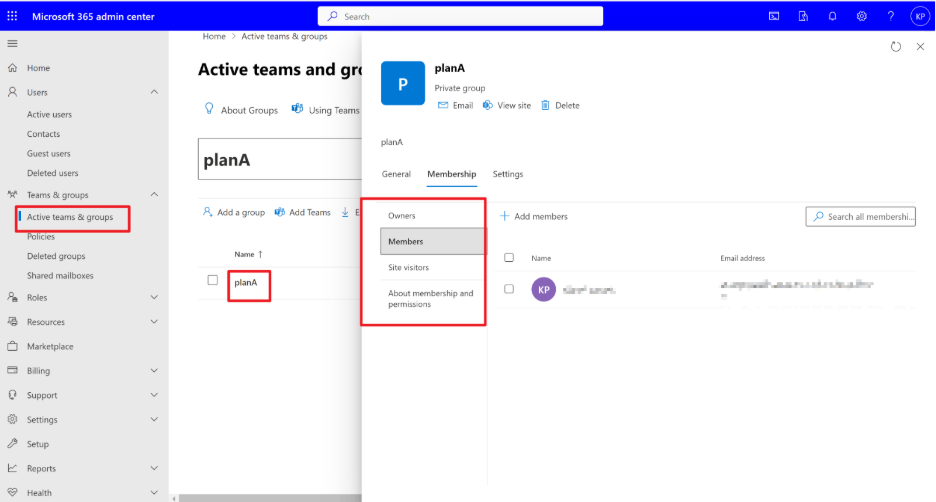
Task: Switch to the General tab
Action: tap(396, 174)
